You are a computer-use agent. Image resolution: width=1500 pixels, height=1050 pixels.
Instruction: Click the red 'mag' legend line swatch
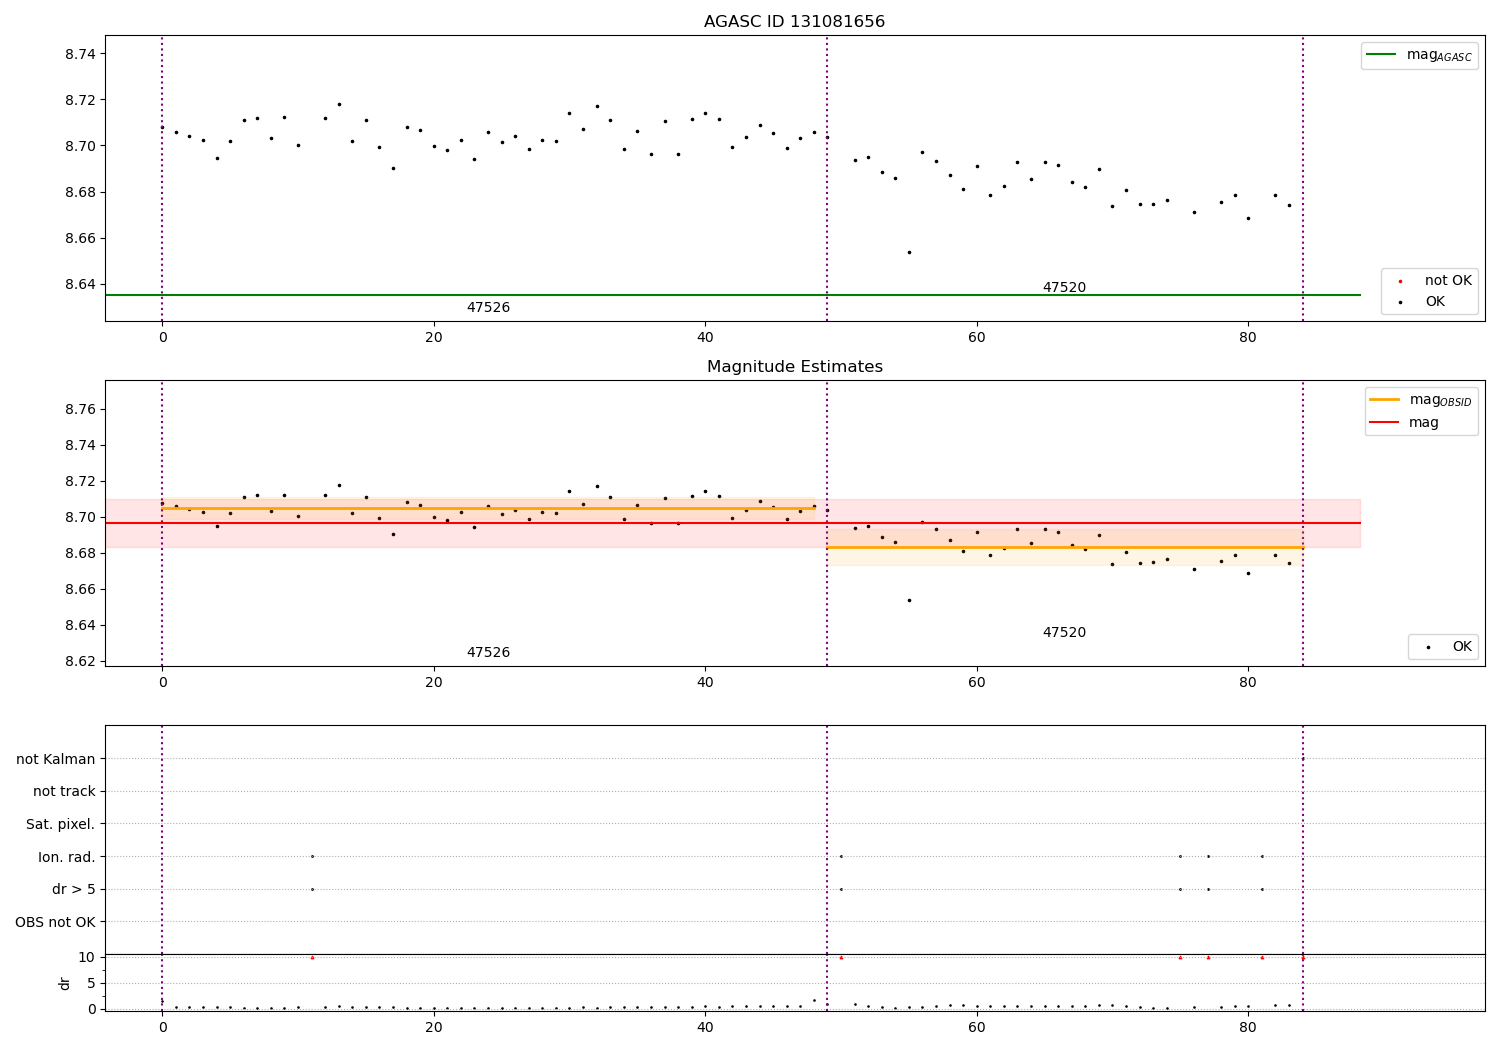pyautogui.click(x=1385, y=422)
